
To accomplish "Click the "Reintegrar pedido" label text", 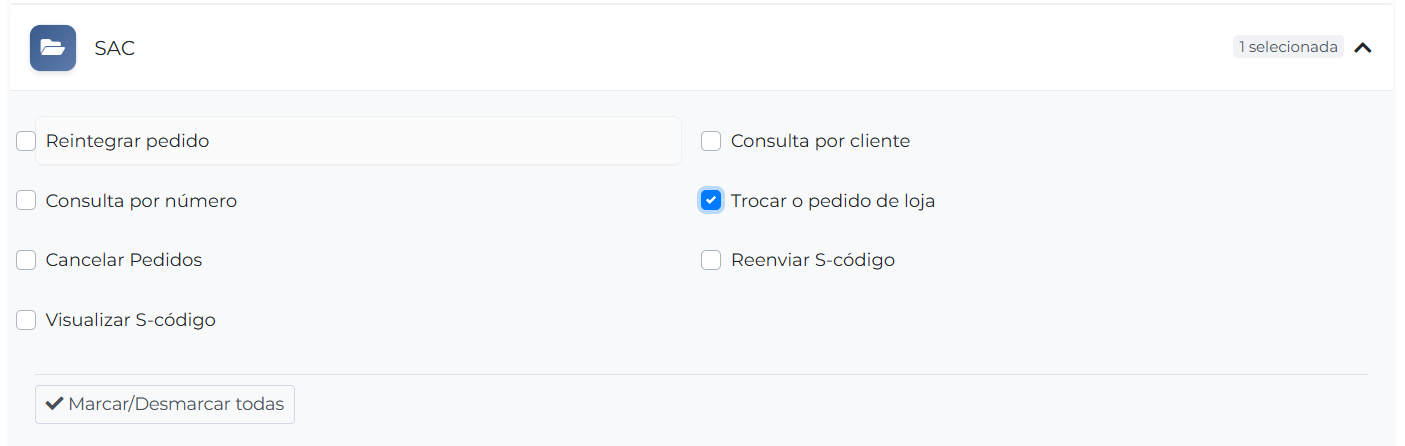I will [x=127, y=141].
